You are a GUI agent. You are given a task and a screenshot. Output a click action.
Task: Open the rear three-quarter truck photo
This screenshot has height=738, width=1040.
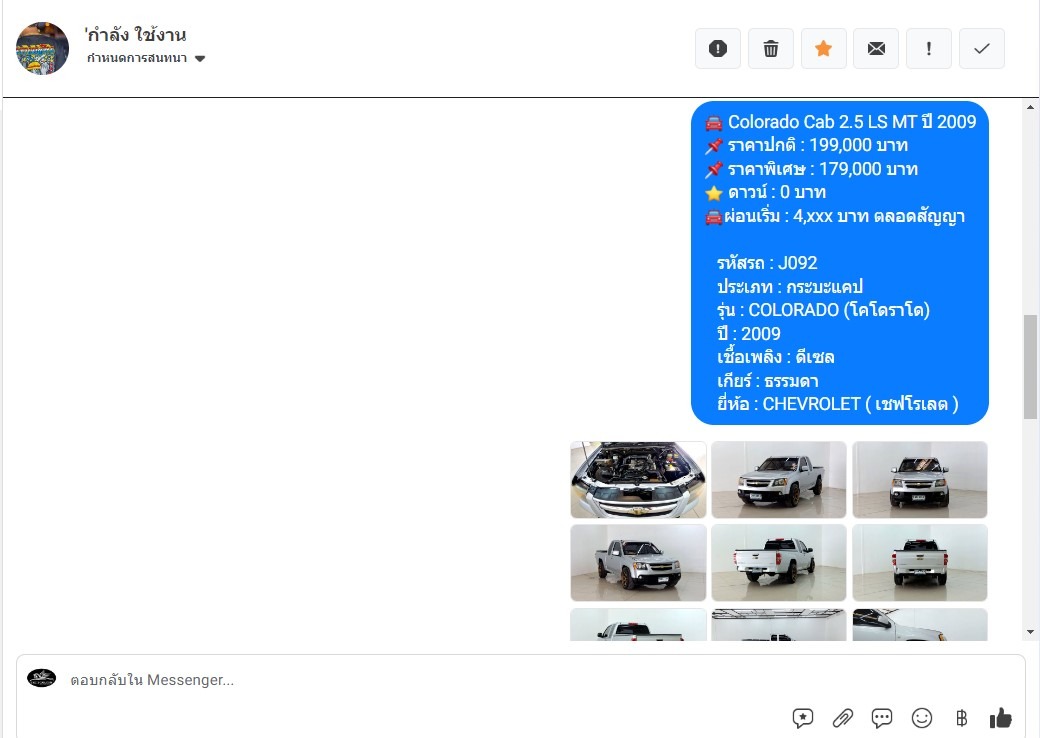(x=779, y=563)
